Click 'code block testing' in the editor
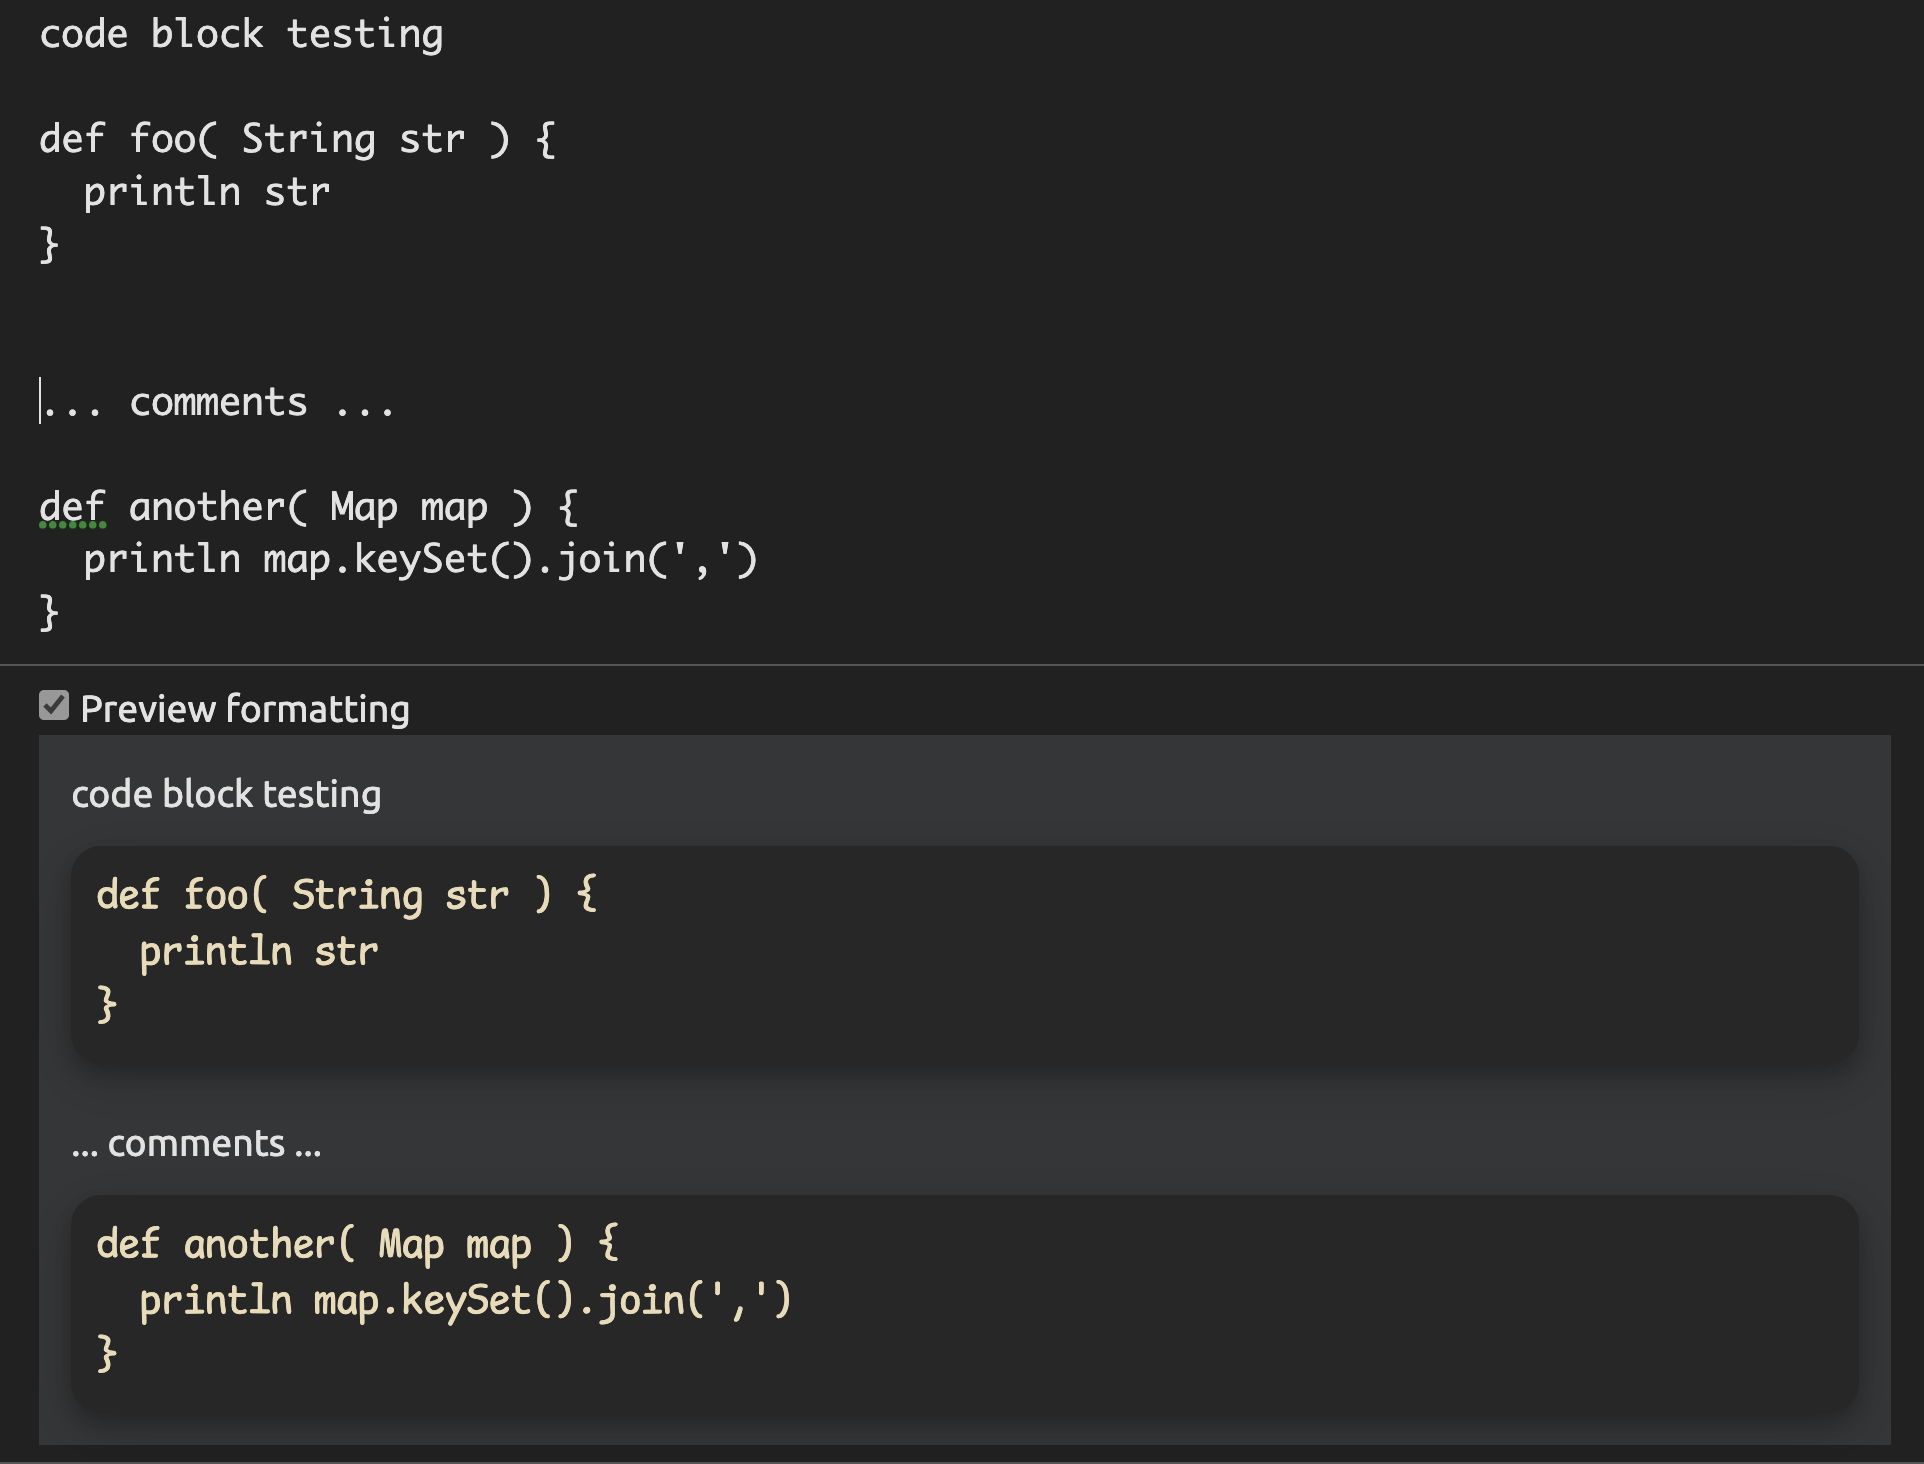This screenshot has height=1464, width=1924. [x=241, y=34]
